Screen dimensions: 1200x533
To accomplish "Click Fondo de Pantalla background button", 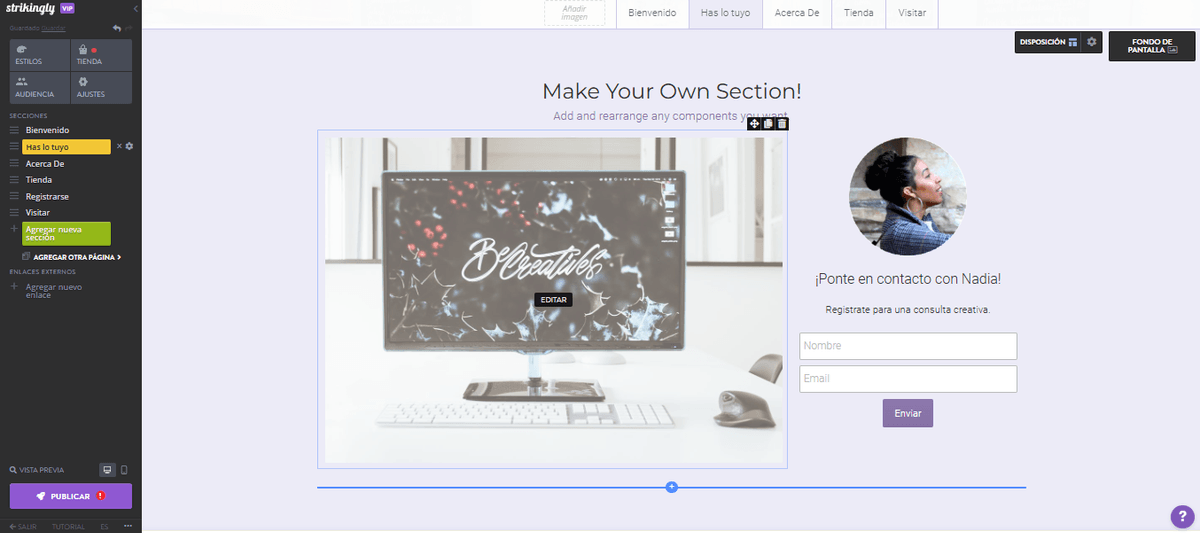I will [1152, 46].
